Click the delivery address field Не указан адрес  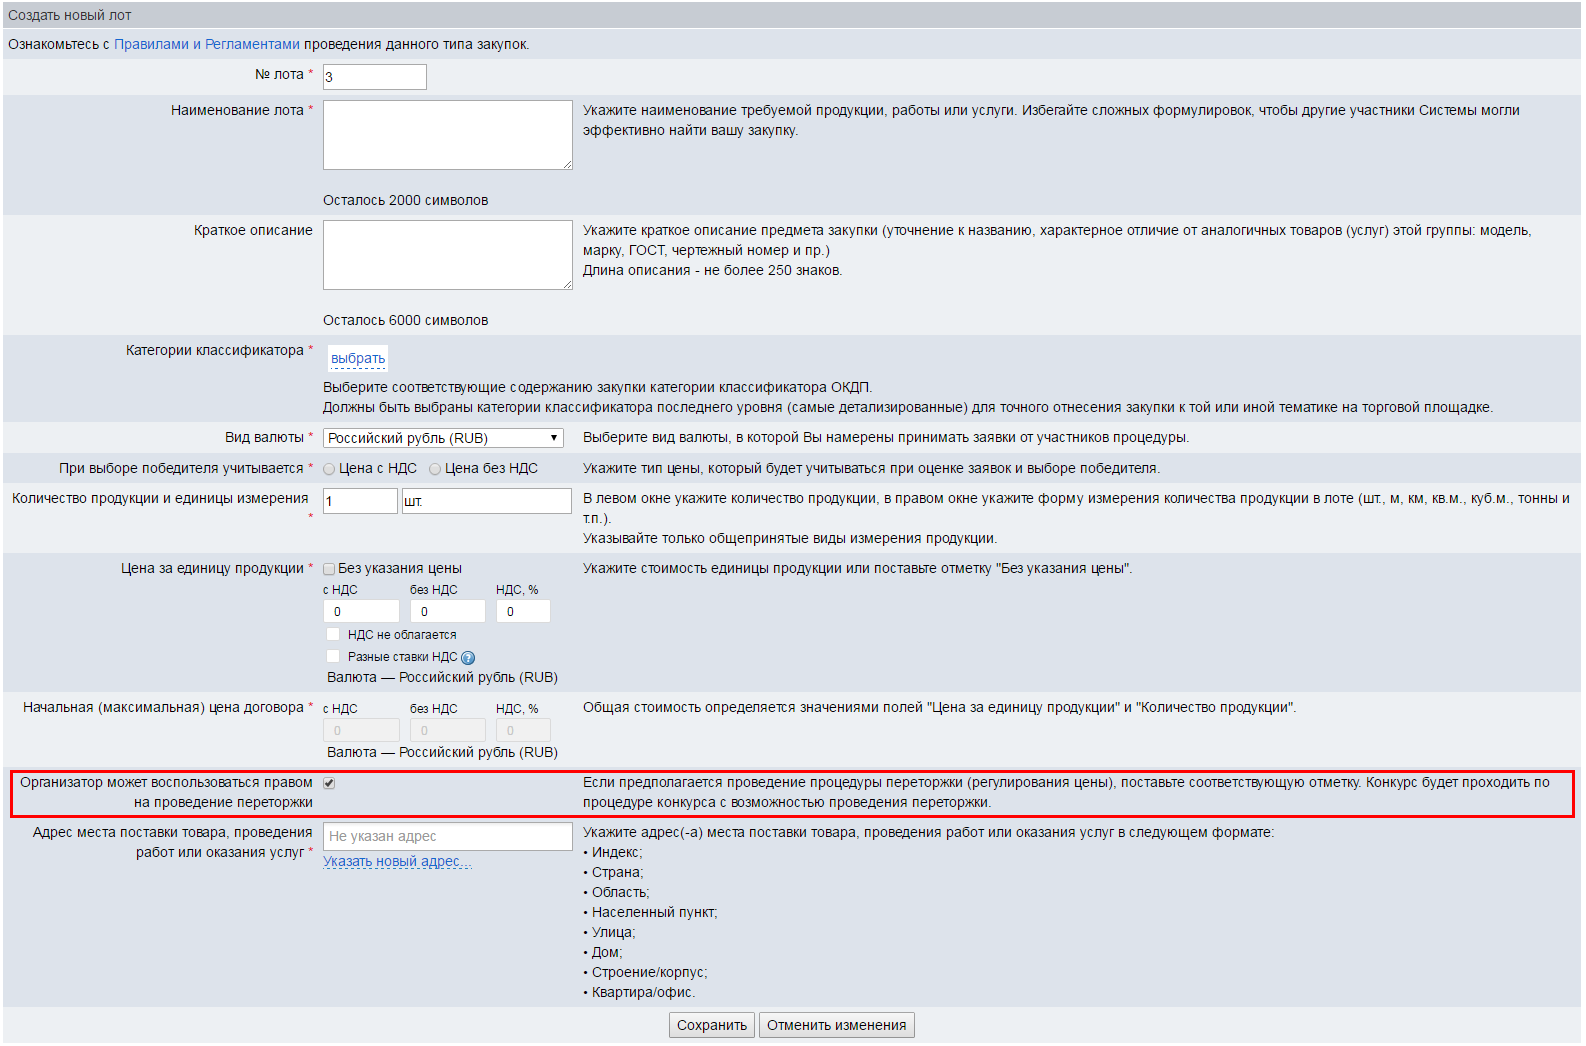(x=447, y=836)
